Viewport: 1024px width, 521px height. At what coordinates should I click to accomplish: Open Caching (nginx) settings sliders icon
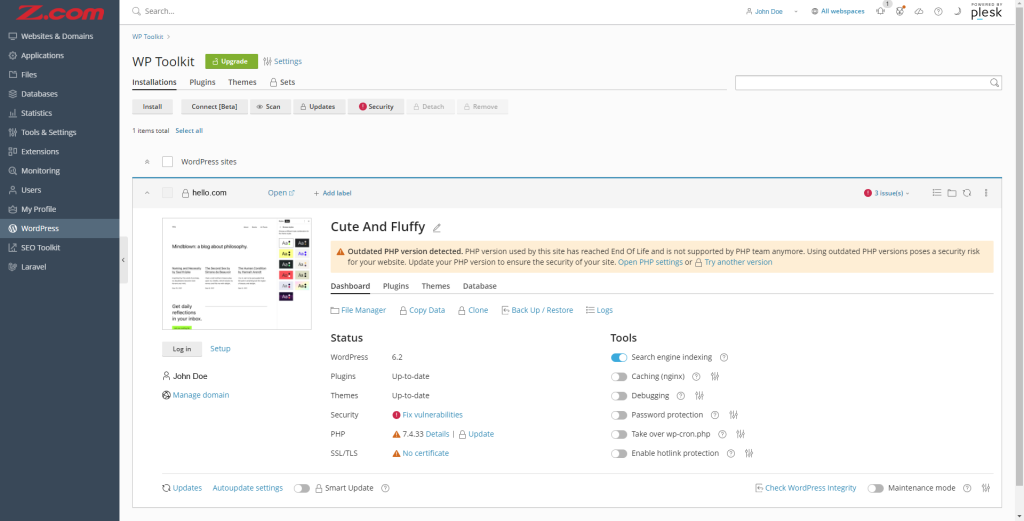[715, 377]
